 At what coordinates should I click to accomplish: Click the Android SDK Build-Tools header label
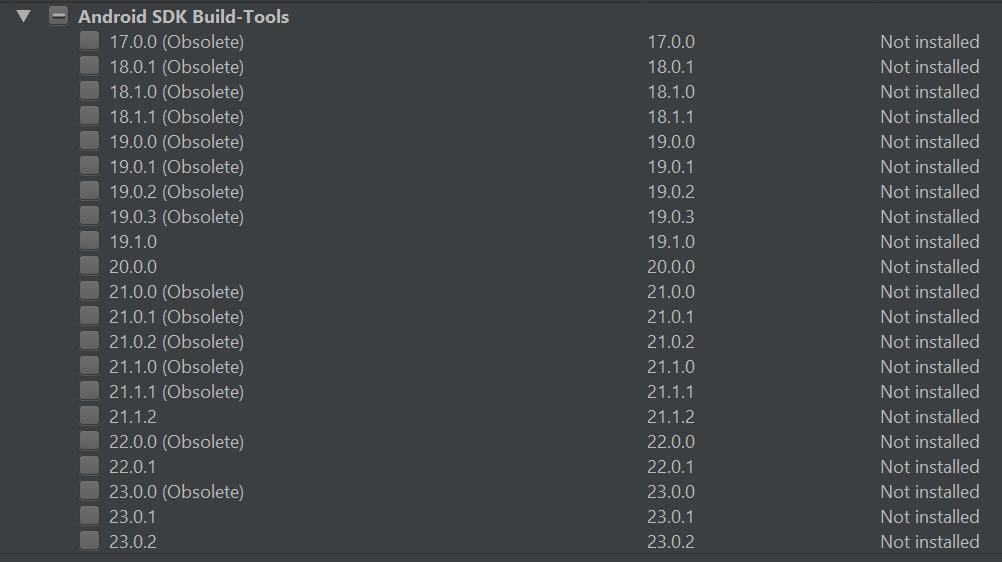pyautogui.click(x=183, y=17)
